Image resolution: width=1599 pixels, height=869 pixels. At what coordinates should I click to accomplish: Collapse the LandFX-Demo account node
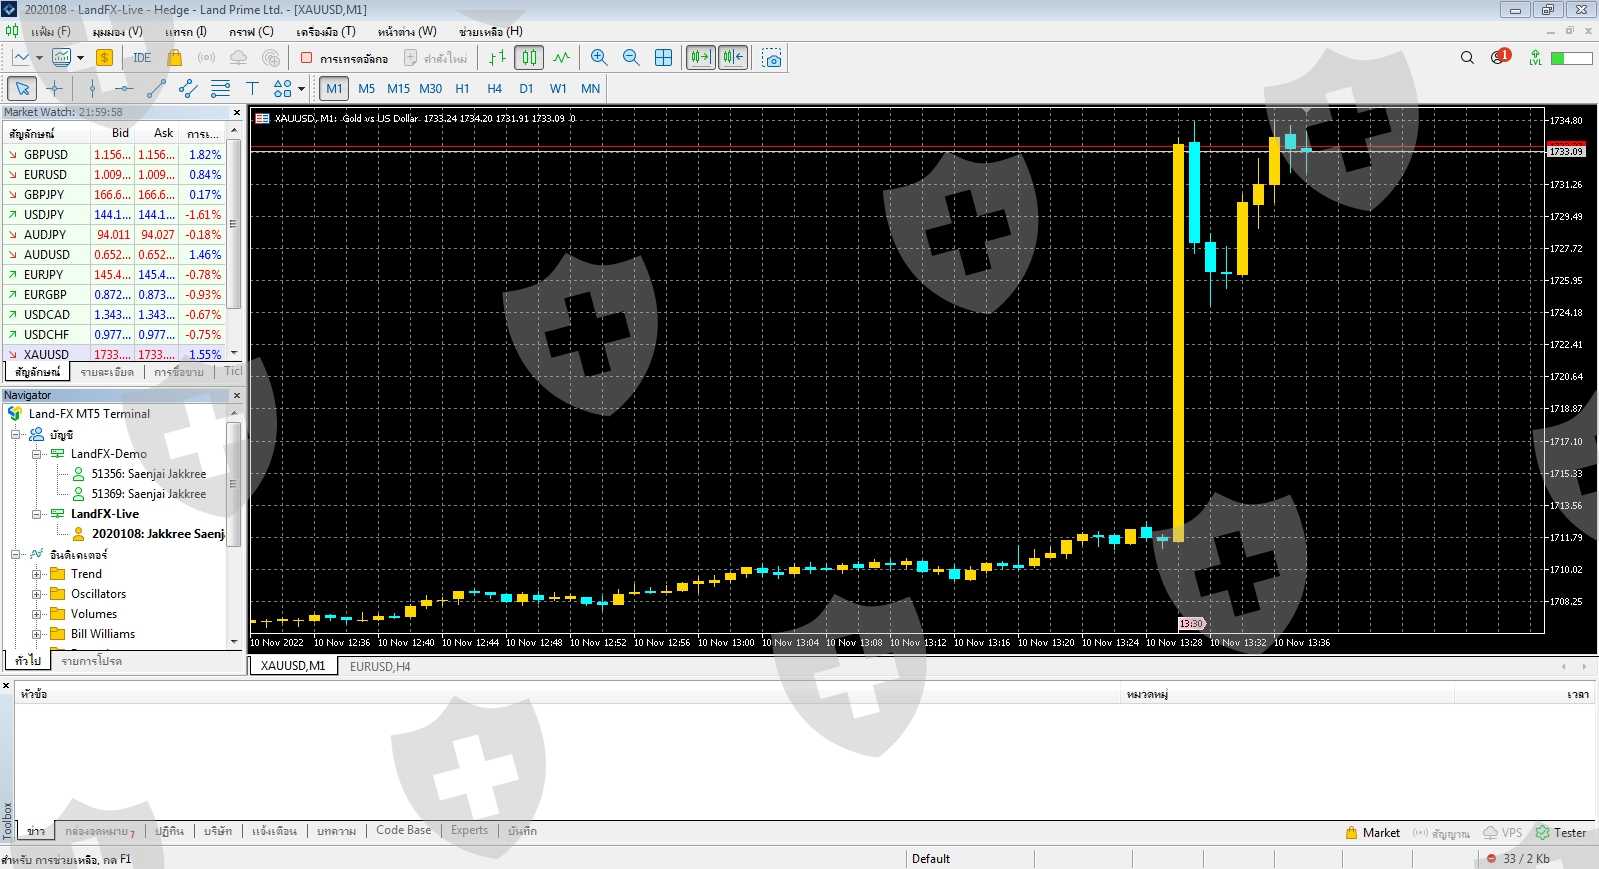point(37,454)
